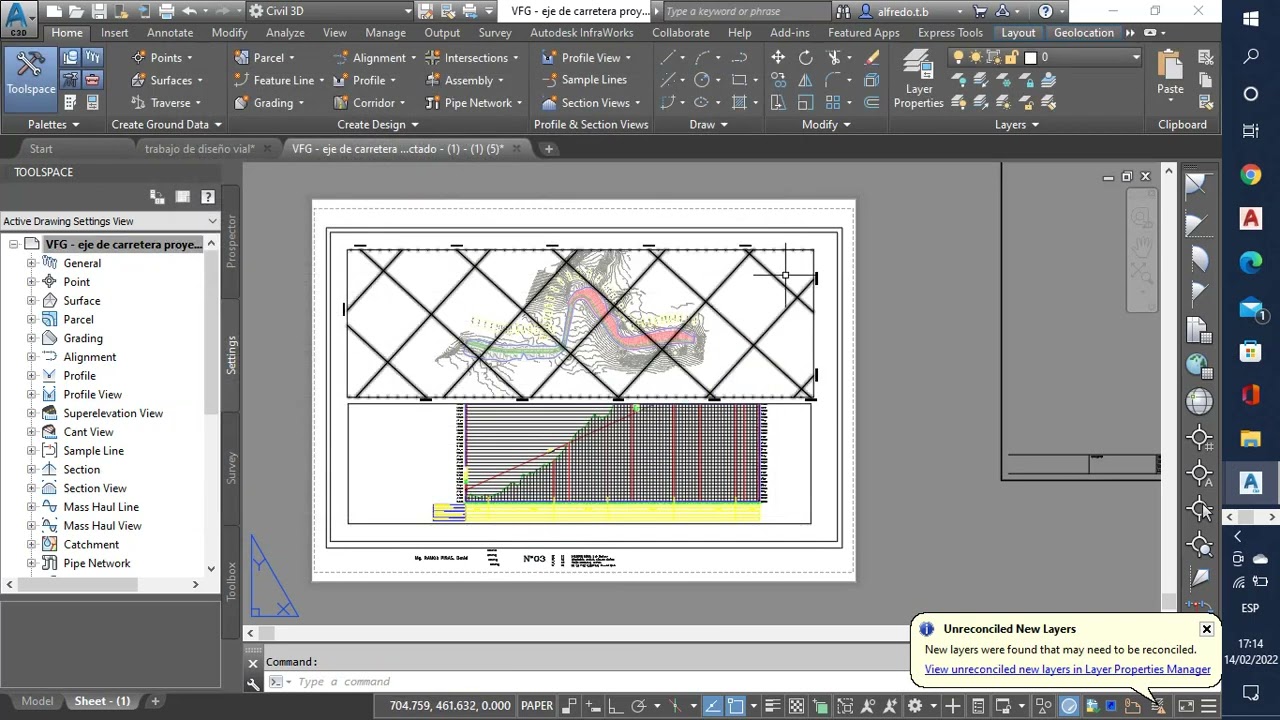Toggle the layer 0 lightbulb on/off
The height and width of the screenshot is (720, 1280).
tap(959, 58)
